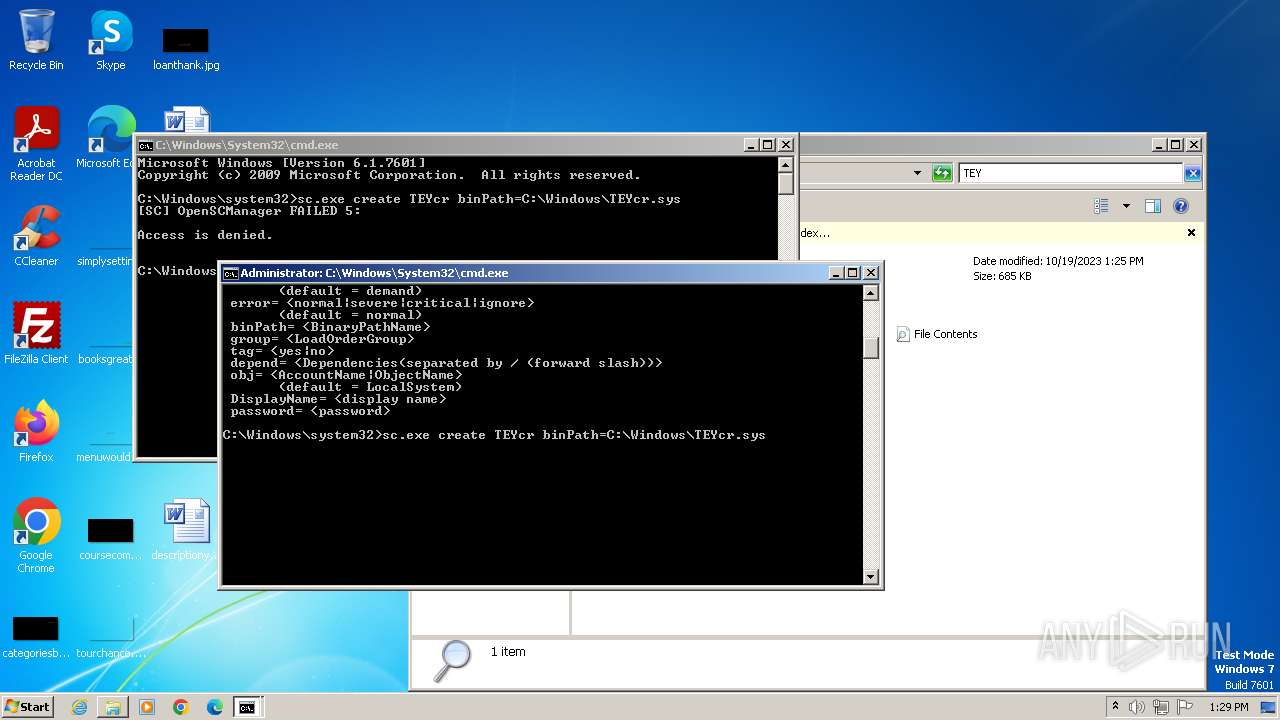The width and height of the screenshot is (1280, 720).
Task: Toggle the Explorer preview pane
Action: [x=1152, y=206]
